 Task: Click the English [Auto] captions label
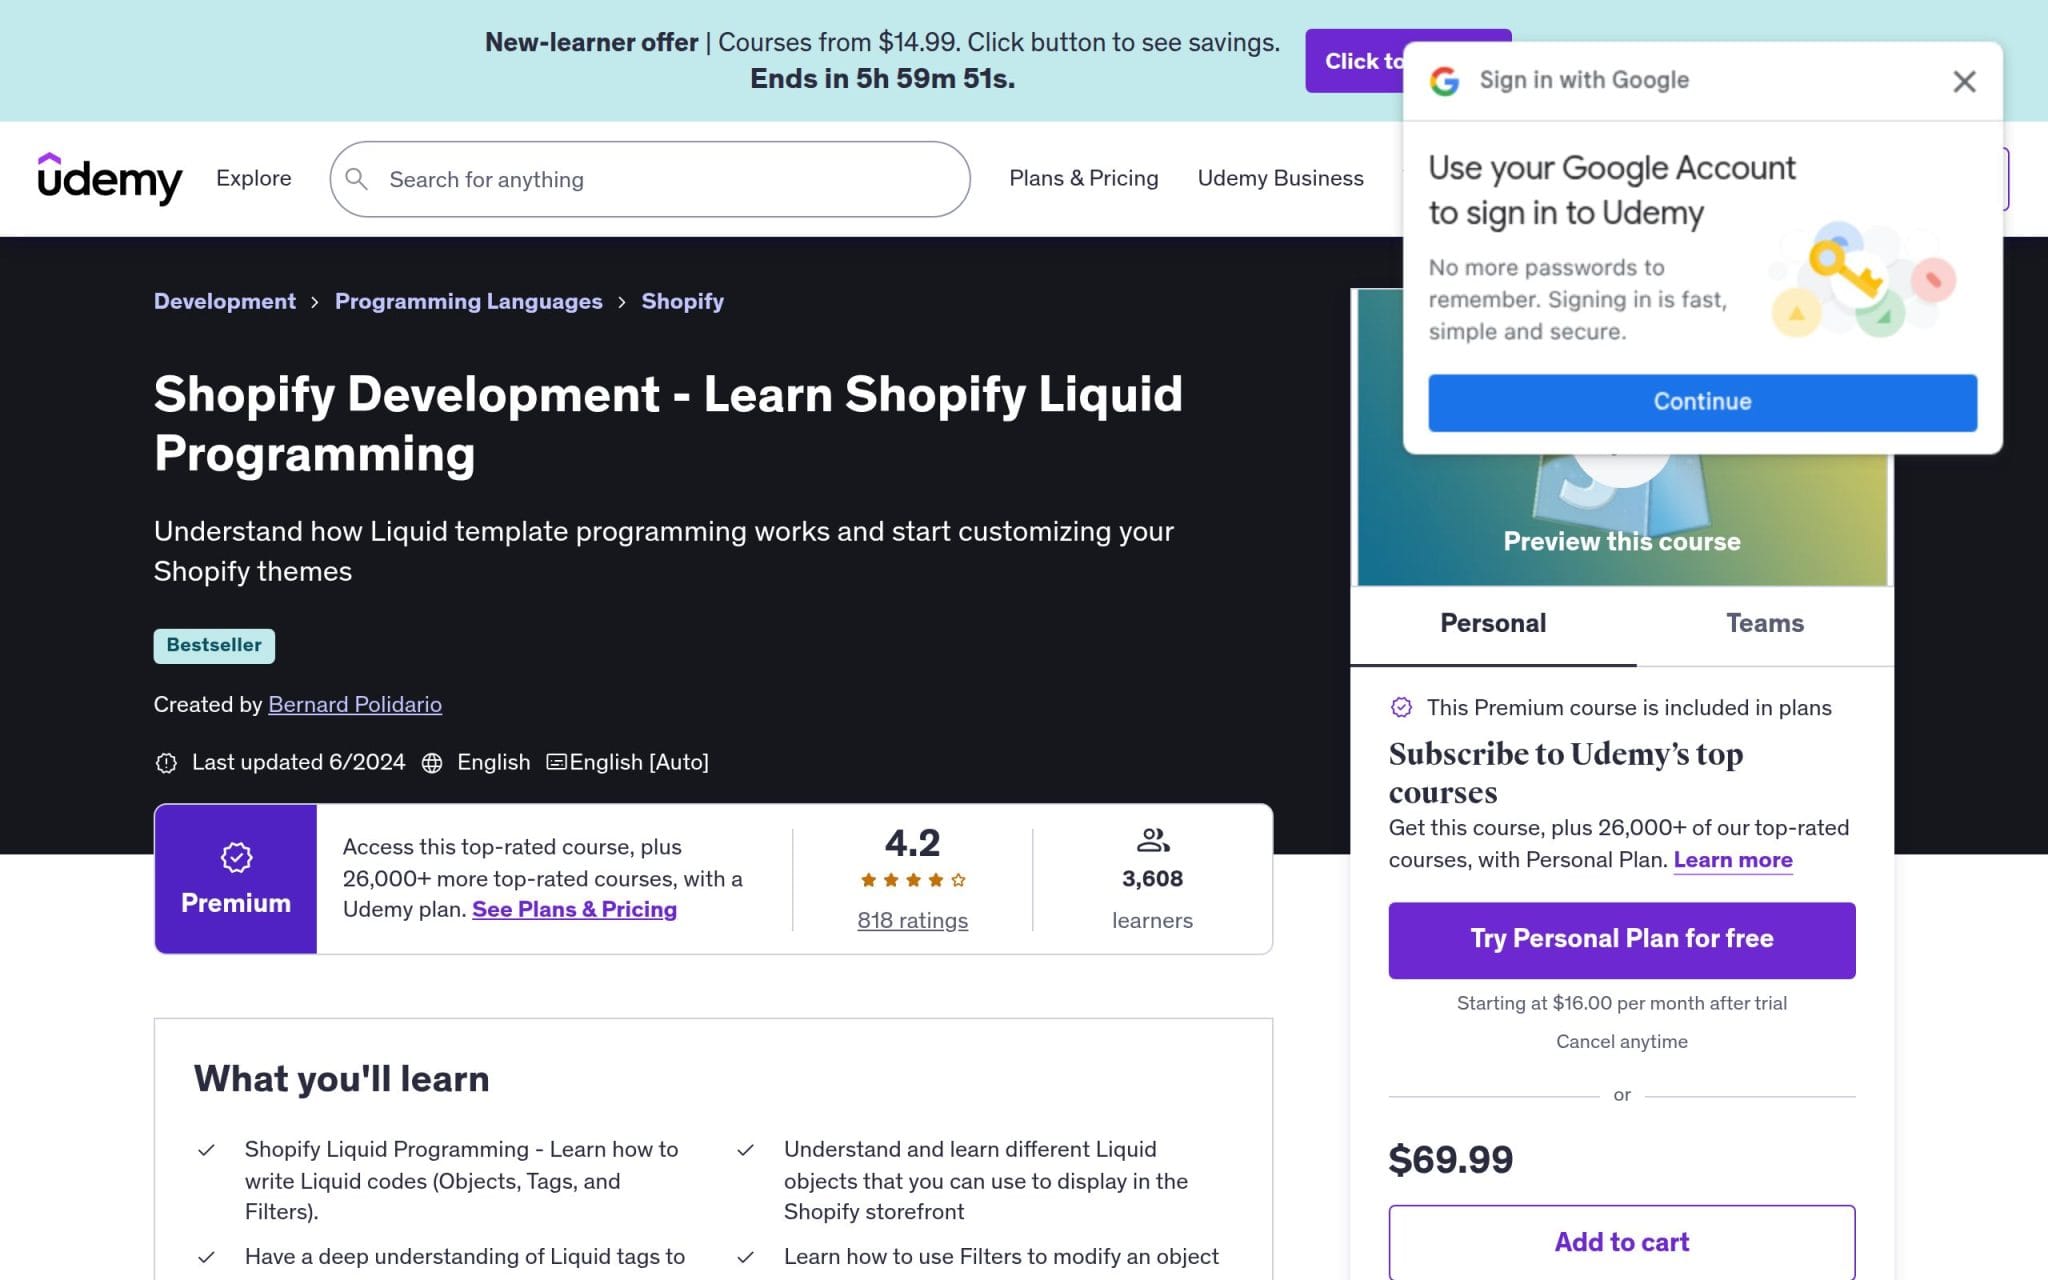coord(639,762)
